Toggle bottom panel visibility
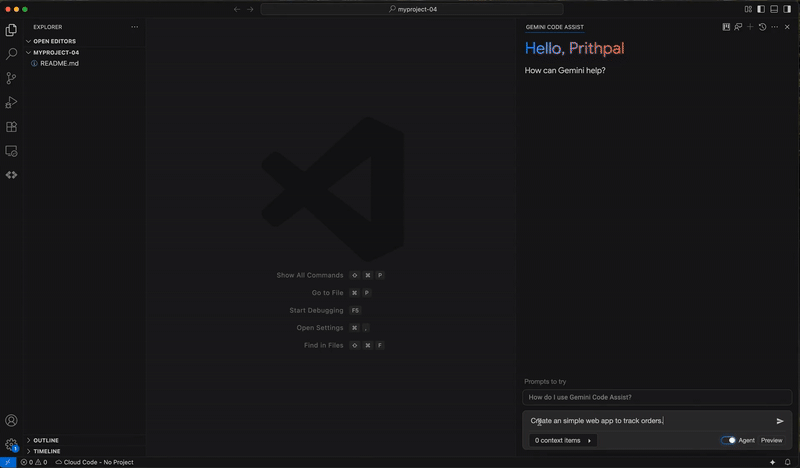 click(x=774, y=9)
